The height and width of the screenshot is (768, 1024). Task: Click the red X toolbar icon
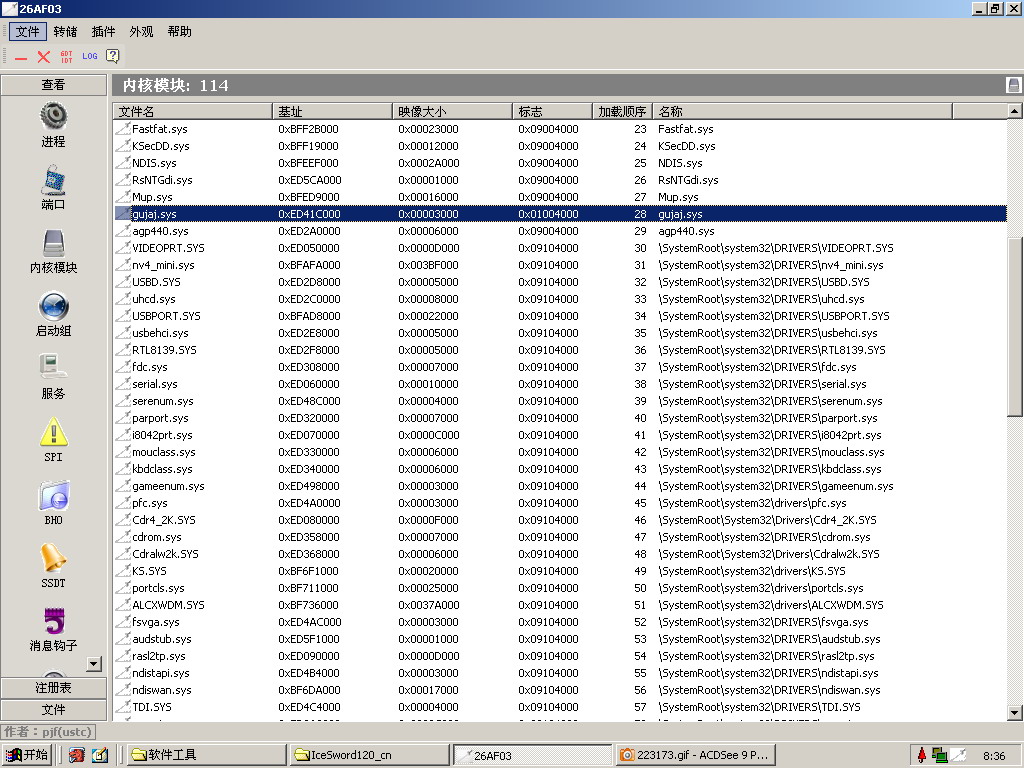(44, 57)
